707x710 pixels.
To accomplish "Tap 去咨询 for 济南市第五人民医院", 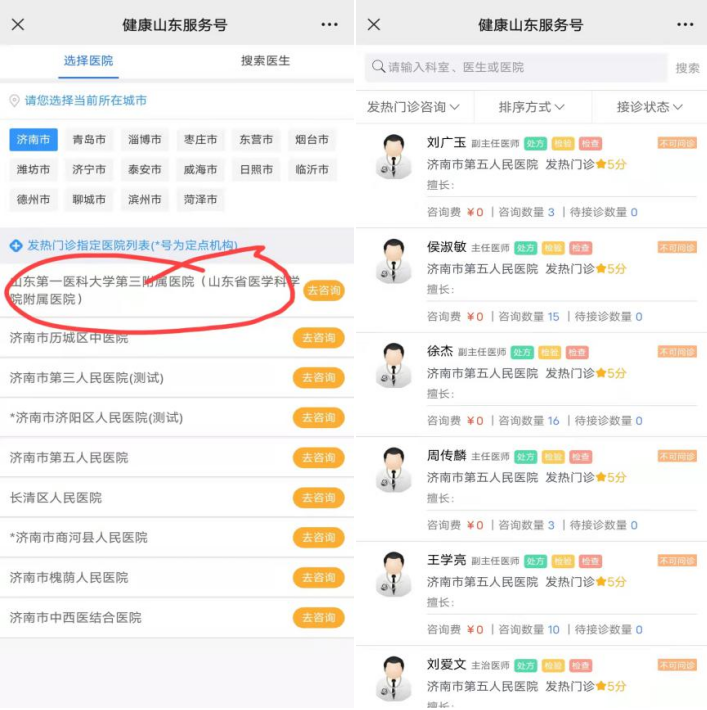I will (319, 458).
